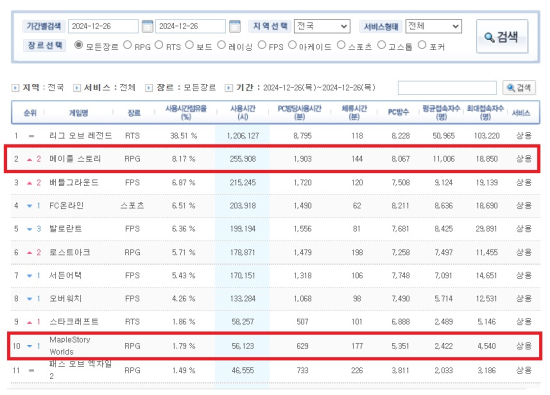Open the 지역선택 region dropdown showing 전국
550x395 pixels.
[322, 26]
